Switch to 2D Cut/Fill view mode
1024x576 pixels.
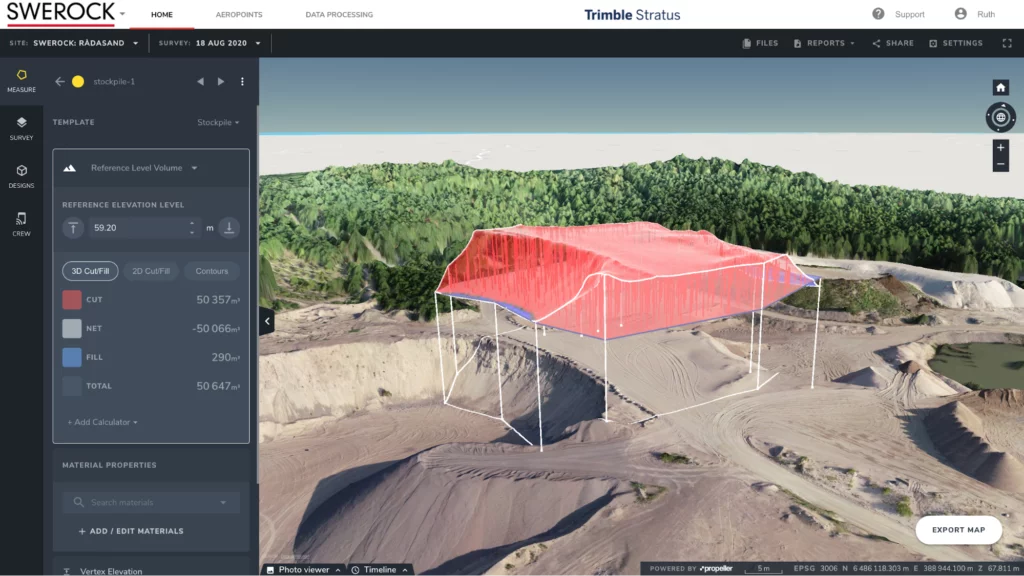click(x=151, y=271)
